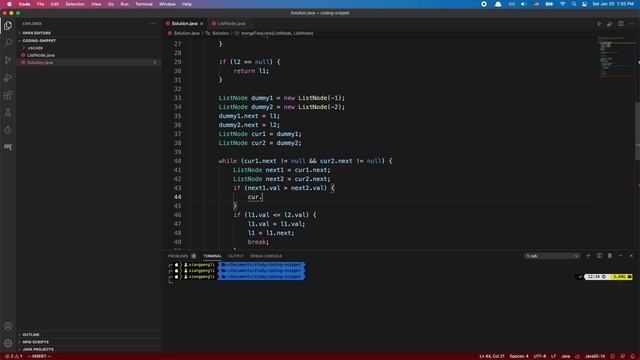
Task: Open notifications bell in status bar
Action: point(632,356)
